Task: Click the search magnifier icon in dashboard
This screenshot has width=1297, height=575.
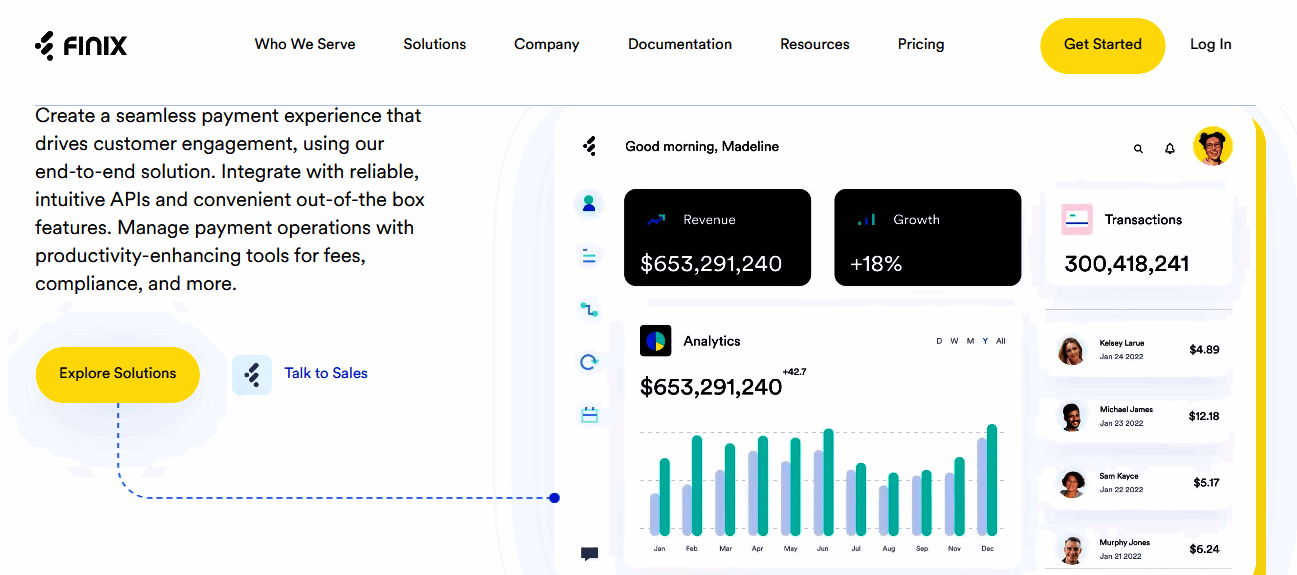Action: click(x=1138, y=149)
